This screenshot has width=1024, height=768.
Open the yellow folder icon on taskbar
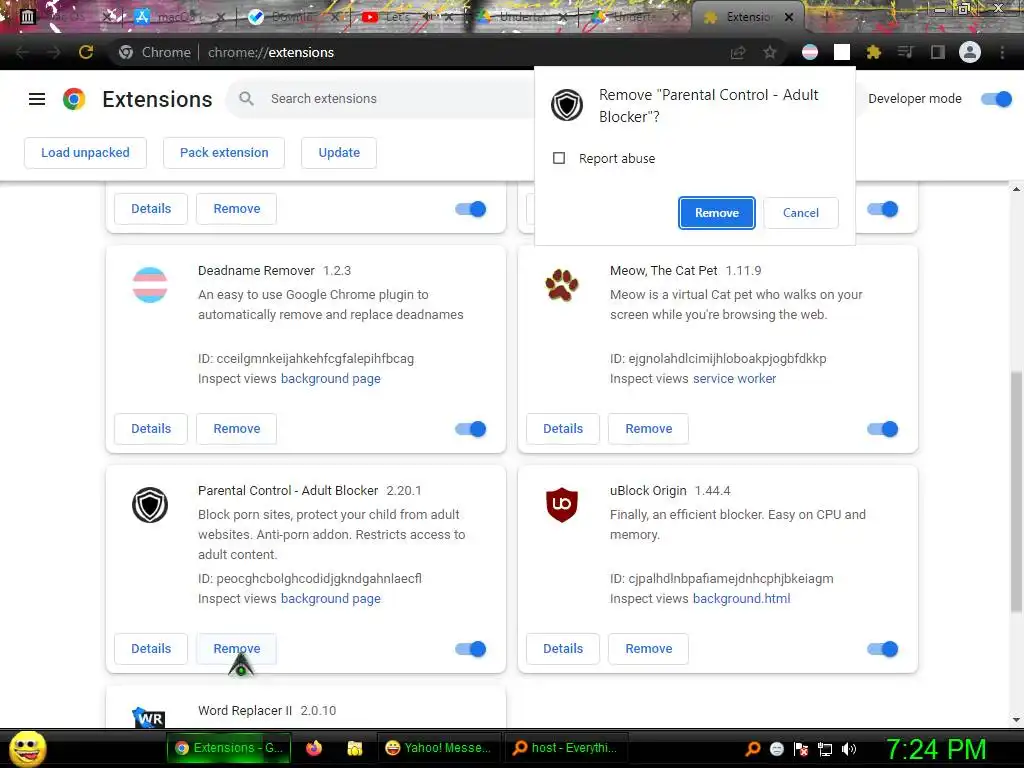355,748
